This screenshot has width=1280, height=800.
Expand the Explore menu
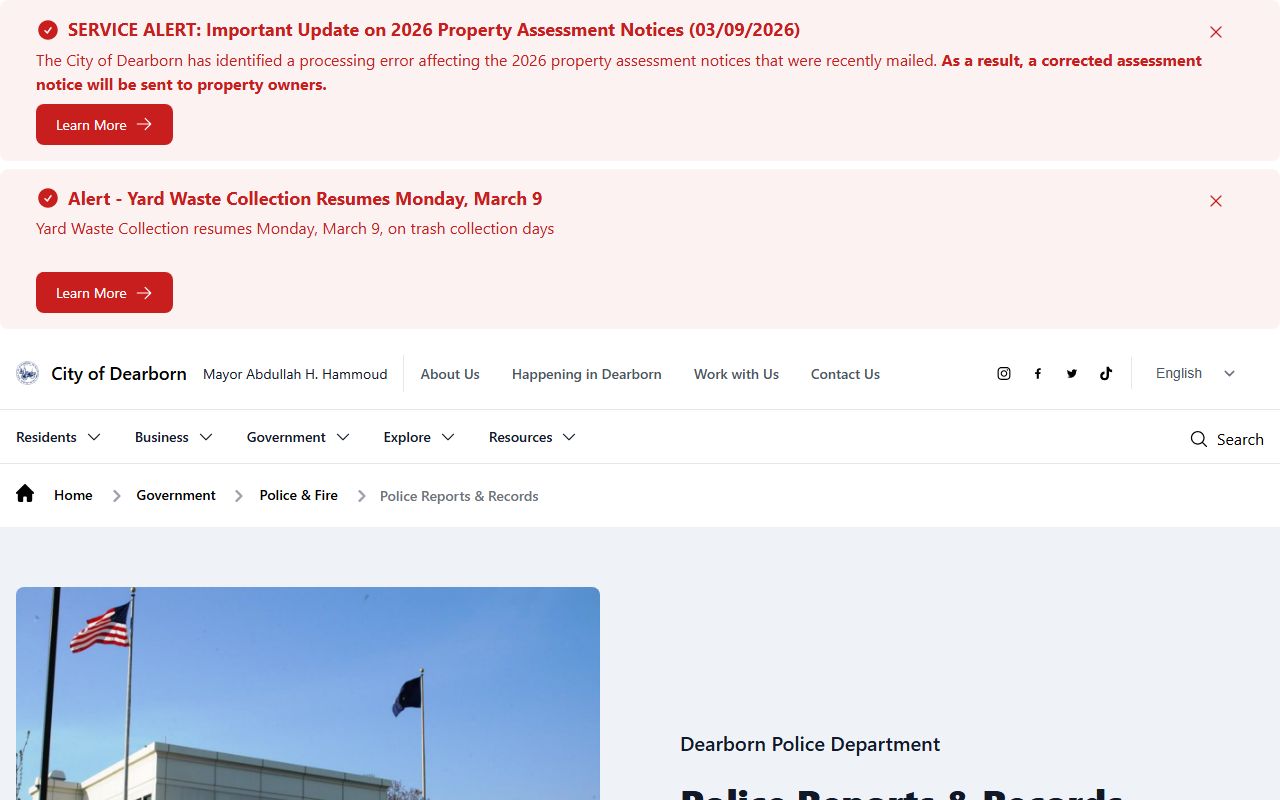click(x=420, y=437)
